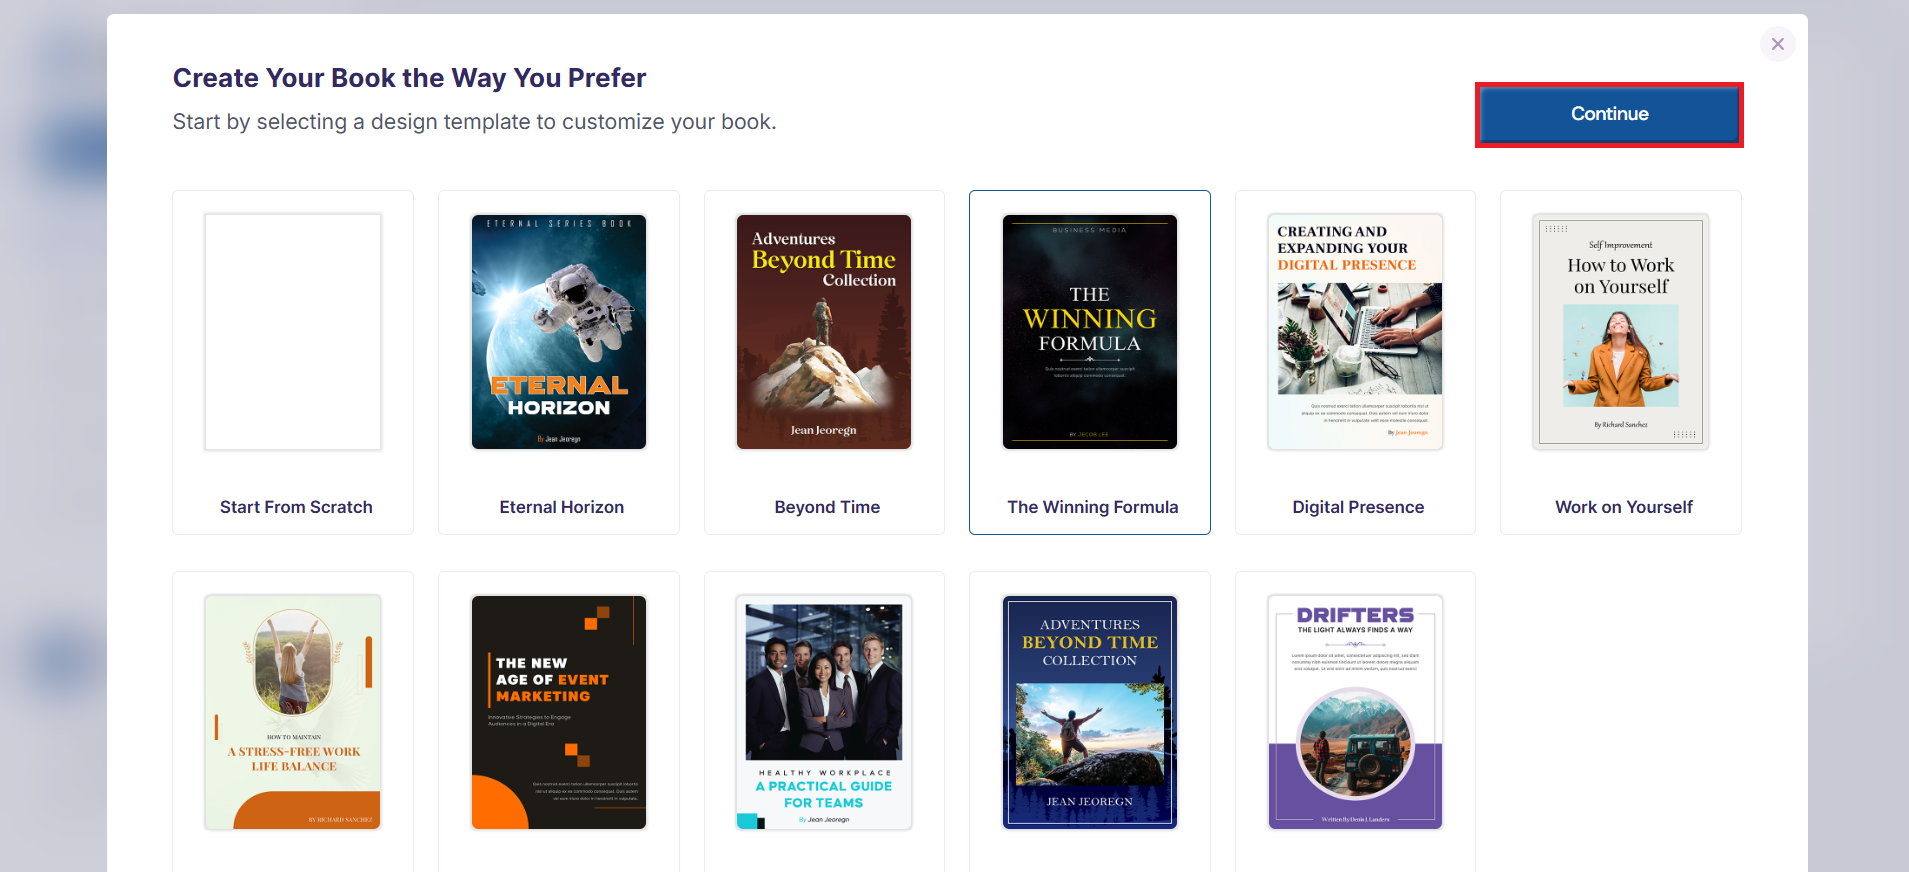Select The Winning Formula dark cover
The height and width of the screenshot is (872, 1909).
point(1090,332)
